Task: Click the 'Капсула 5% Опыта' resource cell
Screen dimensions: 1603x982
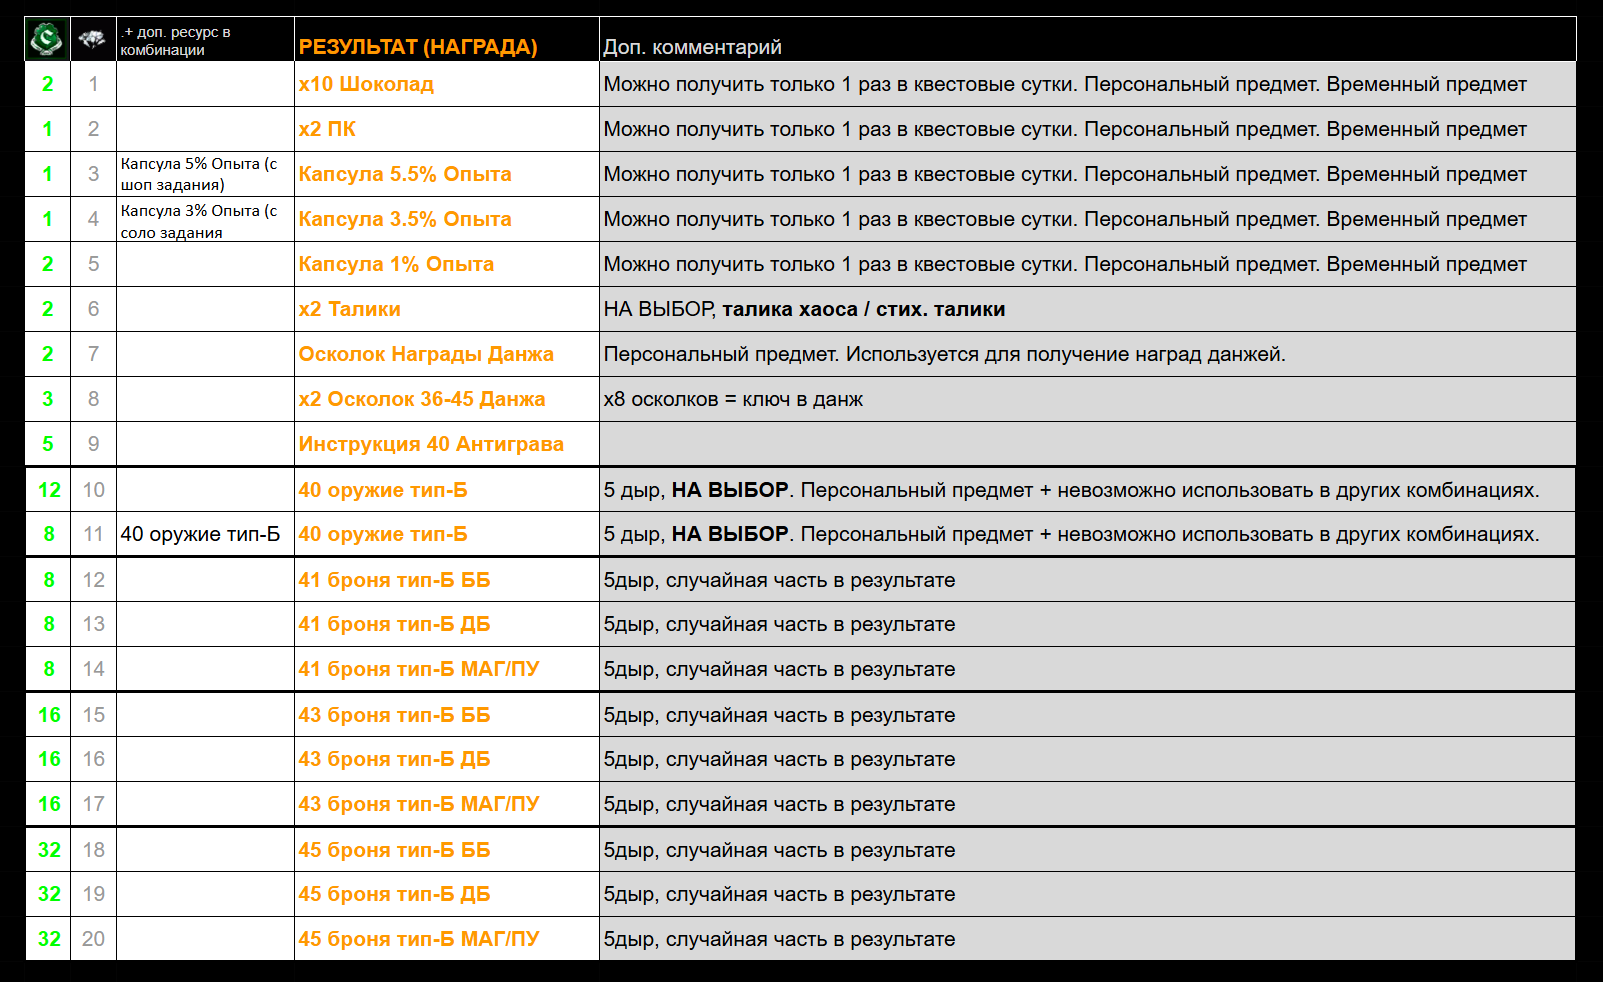Action: tap(199, 174)
